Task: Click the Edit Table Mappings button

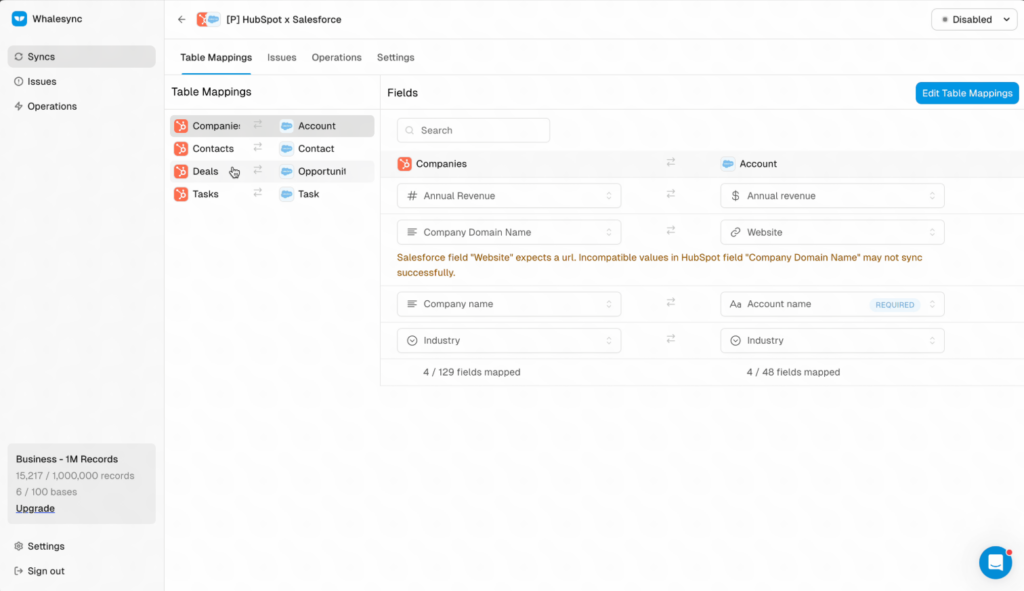Action: tap(967, 93)
